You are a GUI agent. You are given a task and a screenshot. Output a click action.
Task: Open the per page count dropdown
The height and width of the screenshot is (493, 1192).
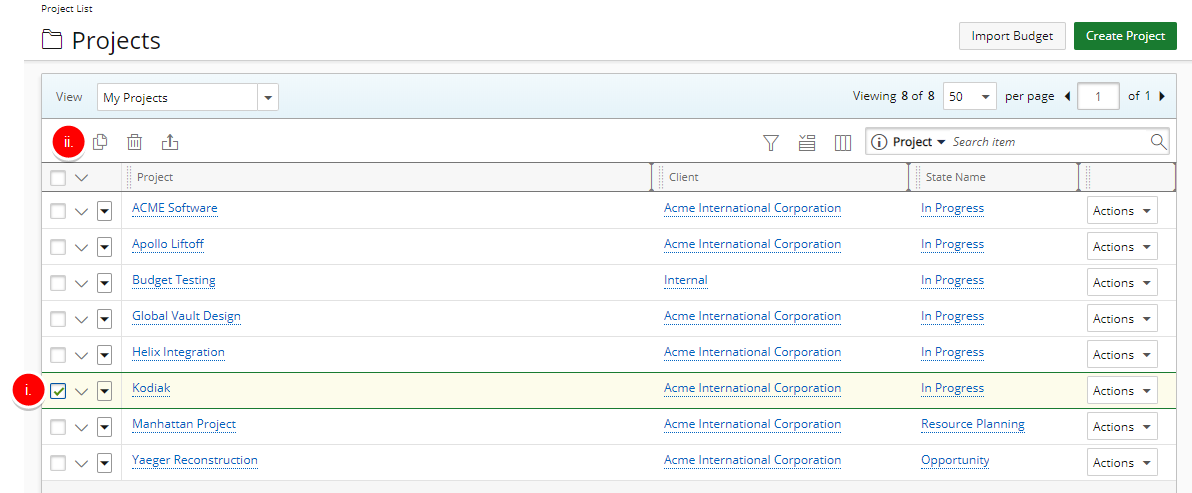click(986, 97)
